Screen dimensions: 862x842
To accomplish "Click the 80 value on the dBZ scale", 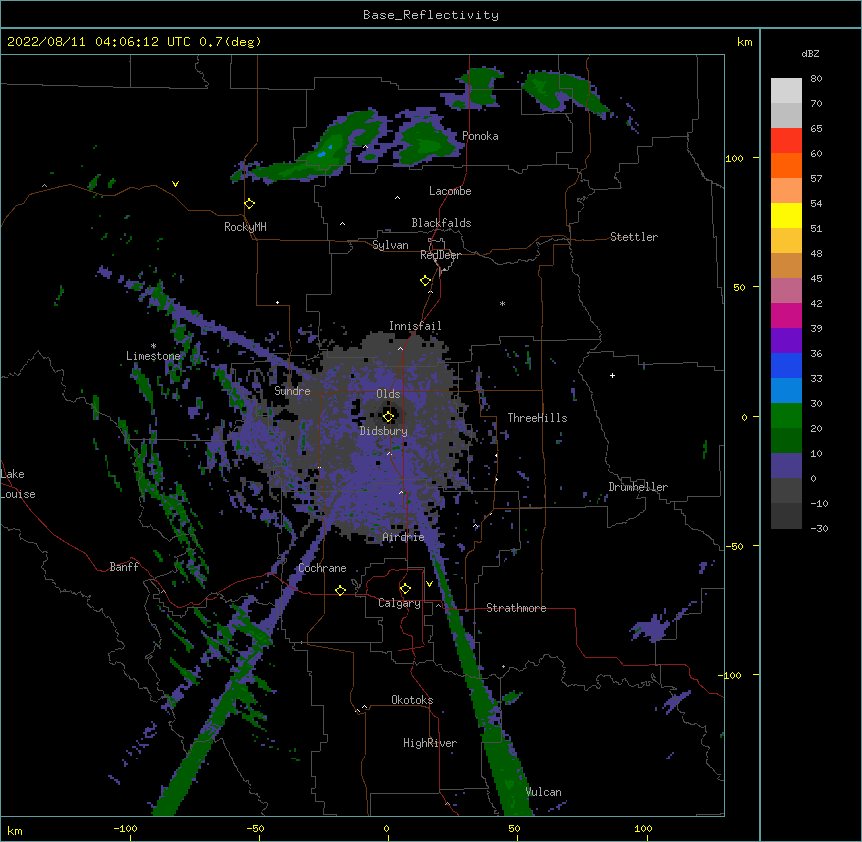I will [x=816, y=79].
